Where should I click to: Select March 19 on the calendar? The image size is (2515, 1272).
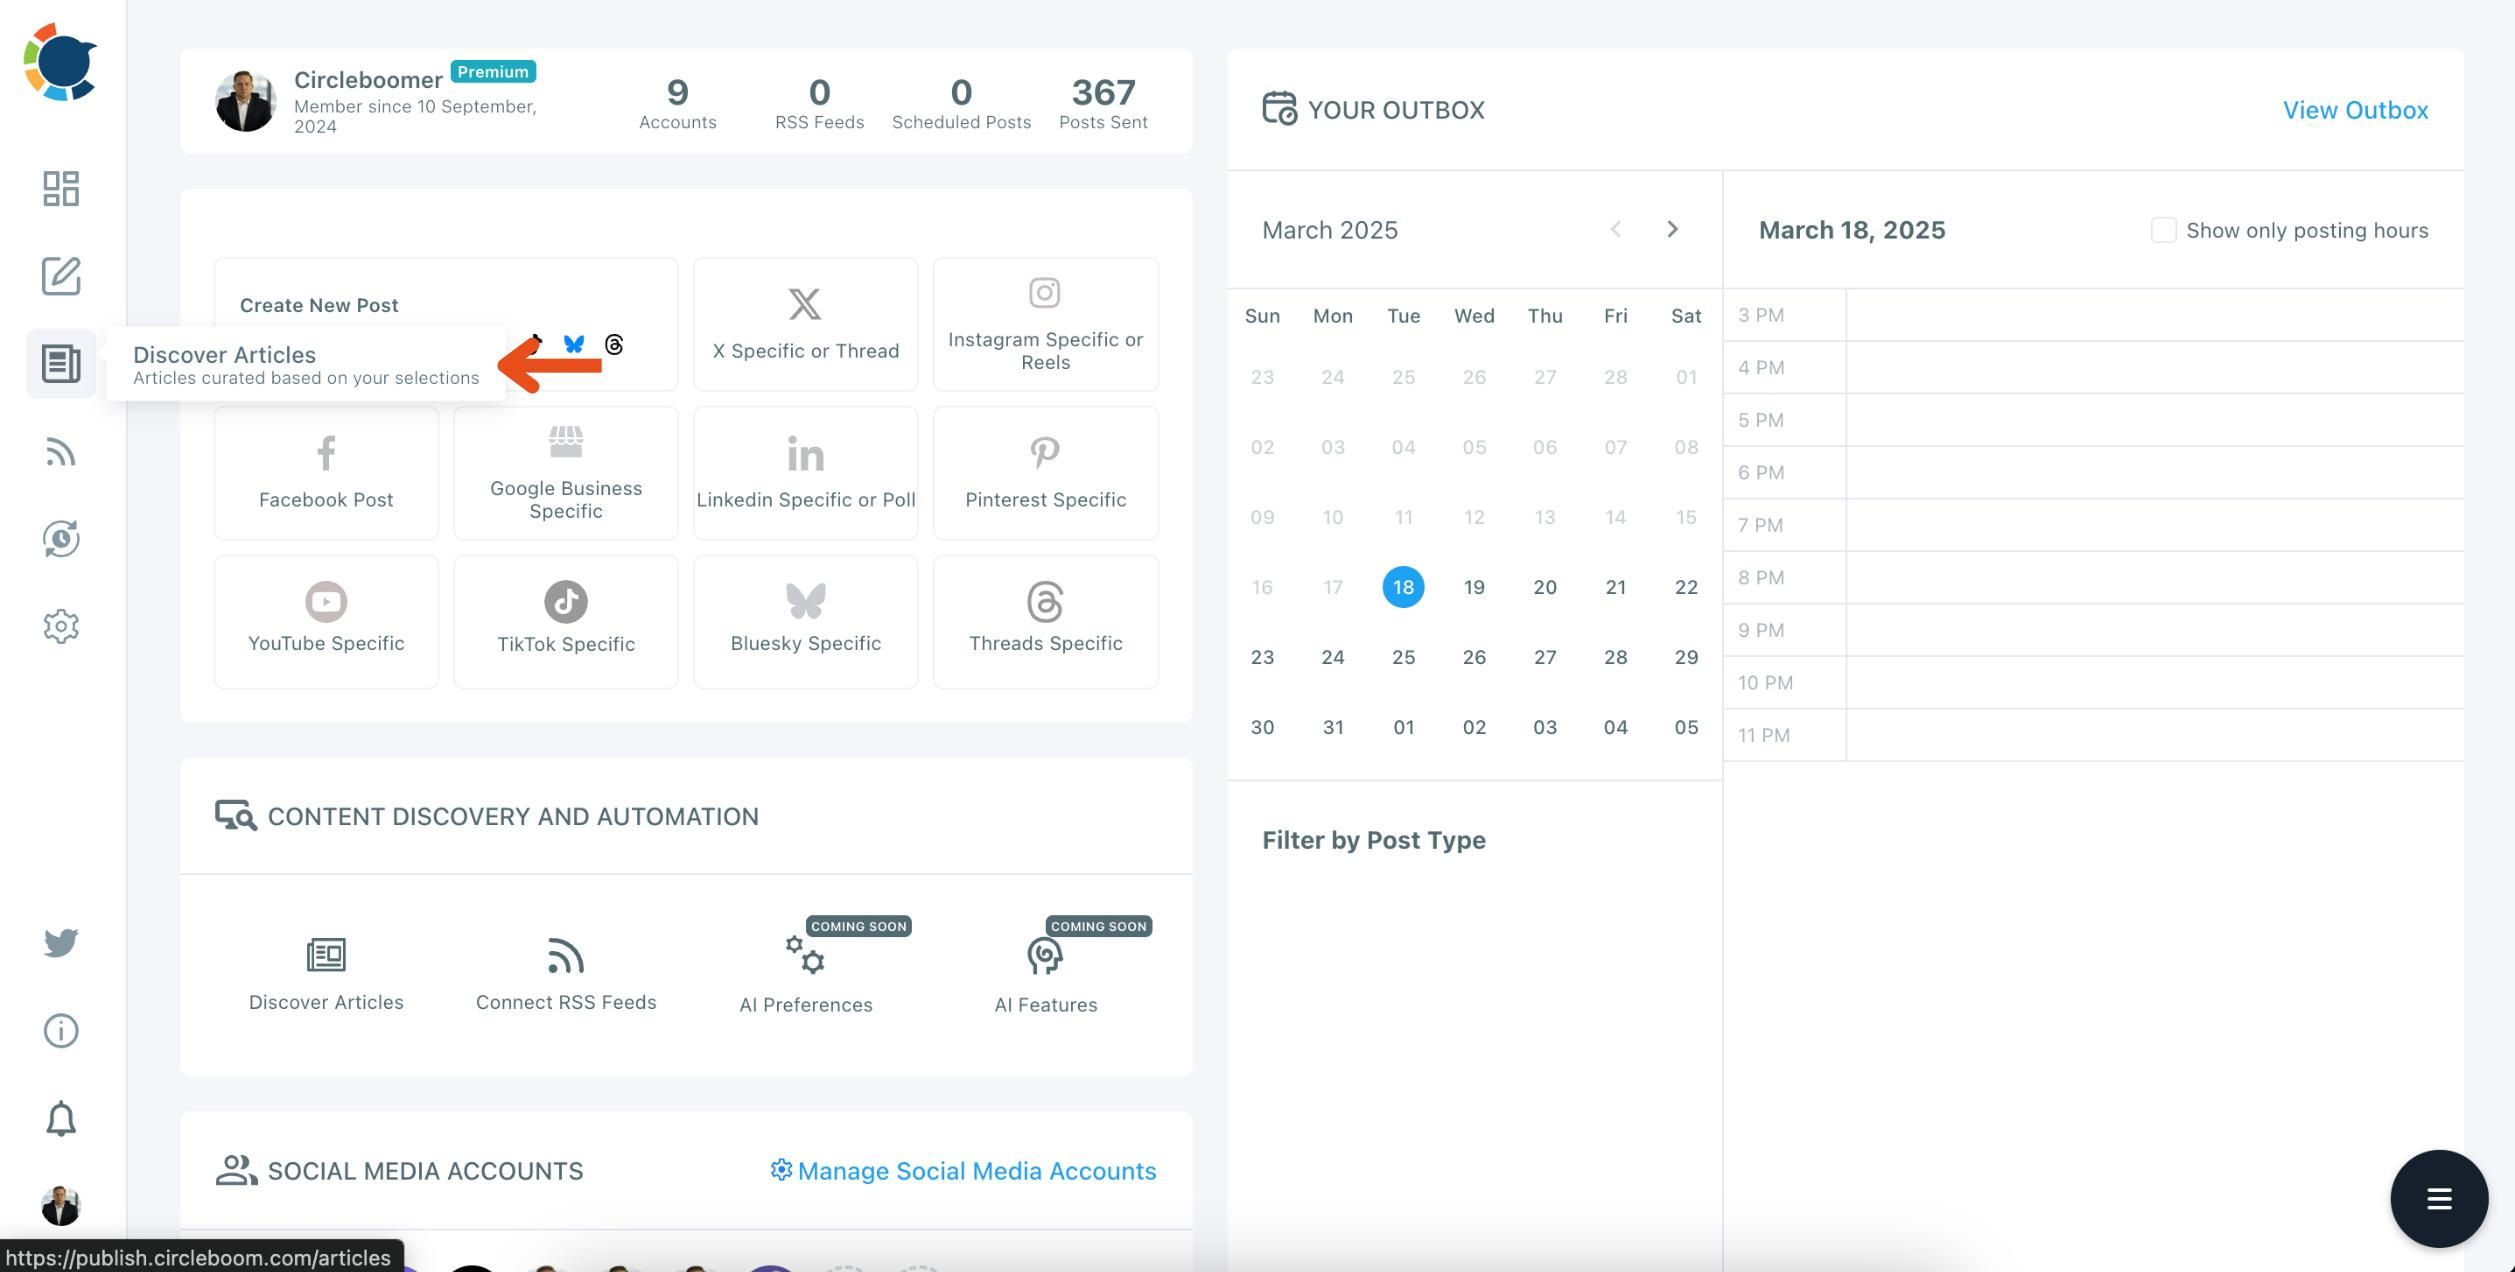tap(1474, 587)
